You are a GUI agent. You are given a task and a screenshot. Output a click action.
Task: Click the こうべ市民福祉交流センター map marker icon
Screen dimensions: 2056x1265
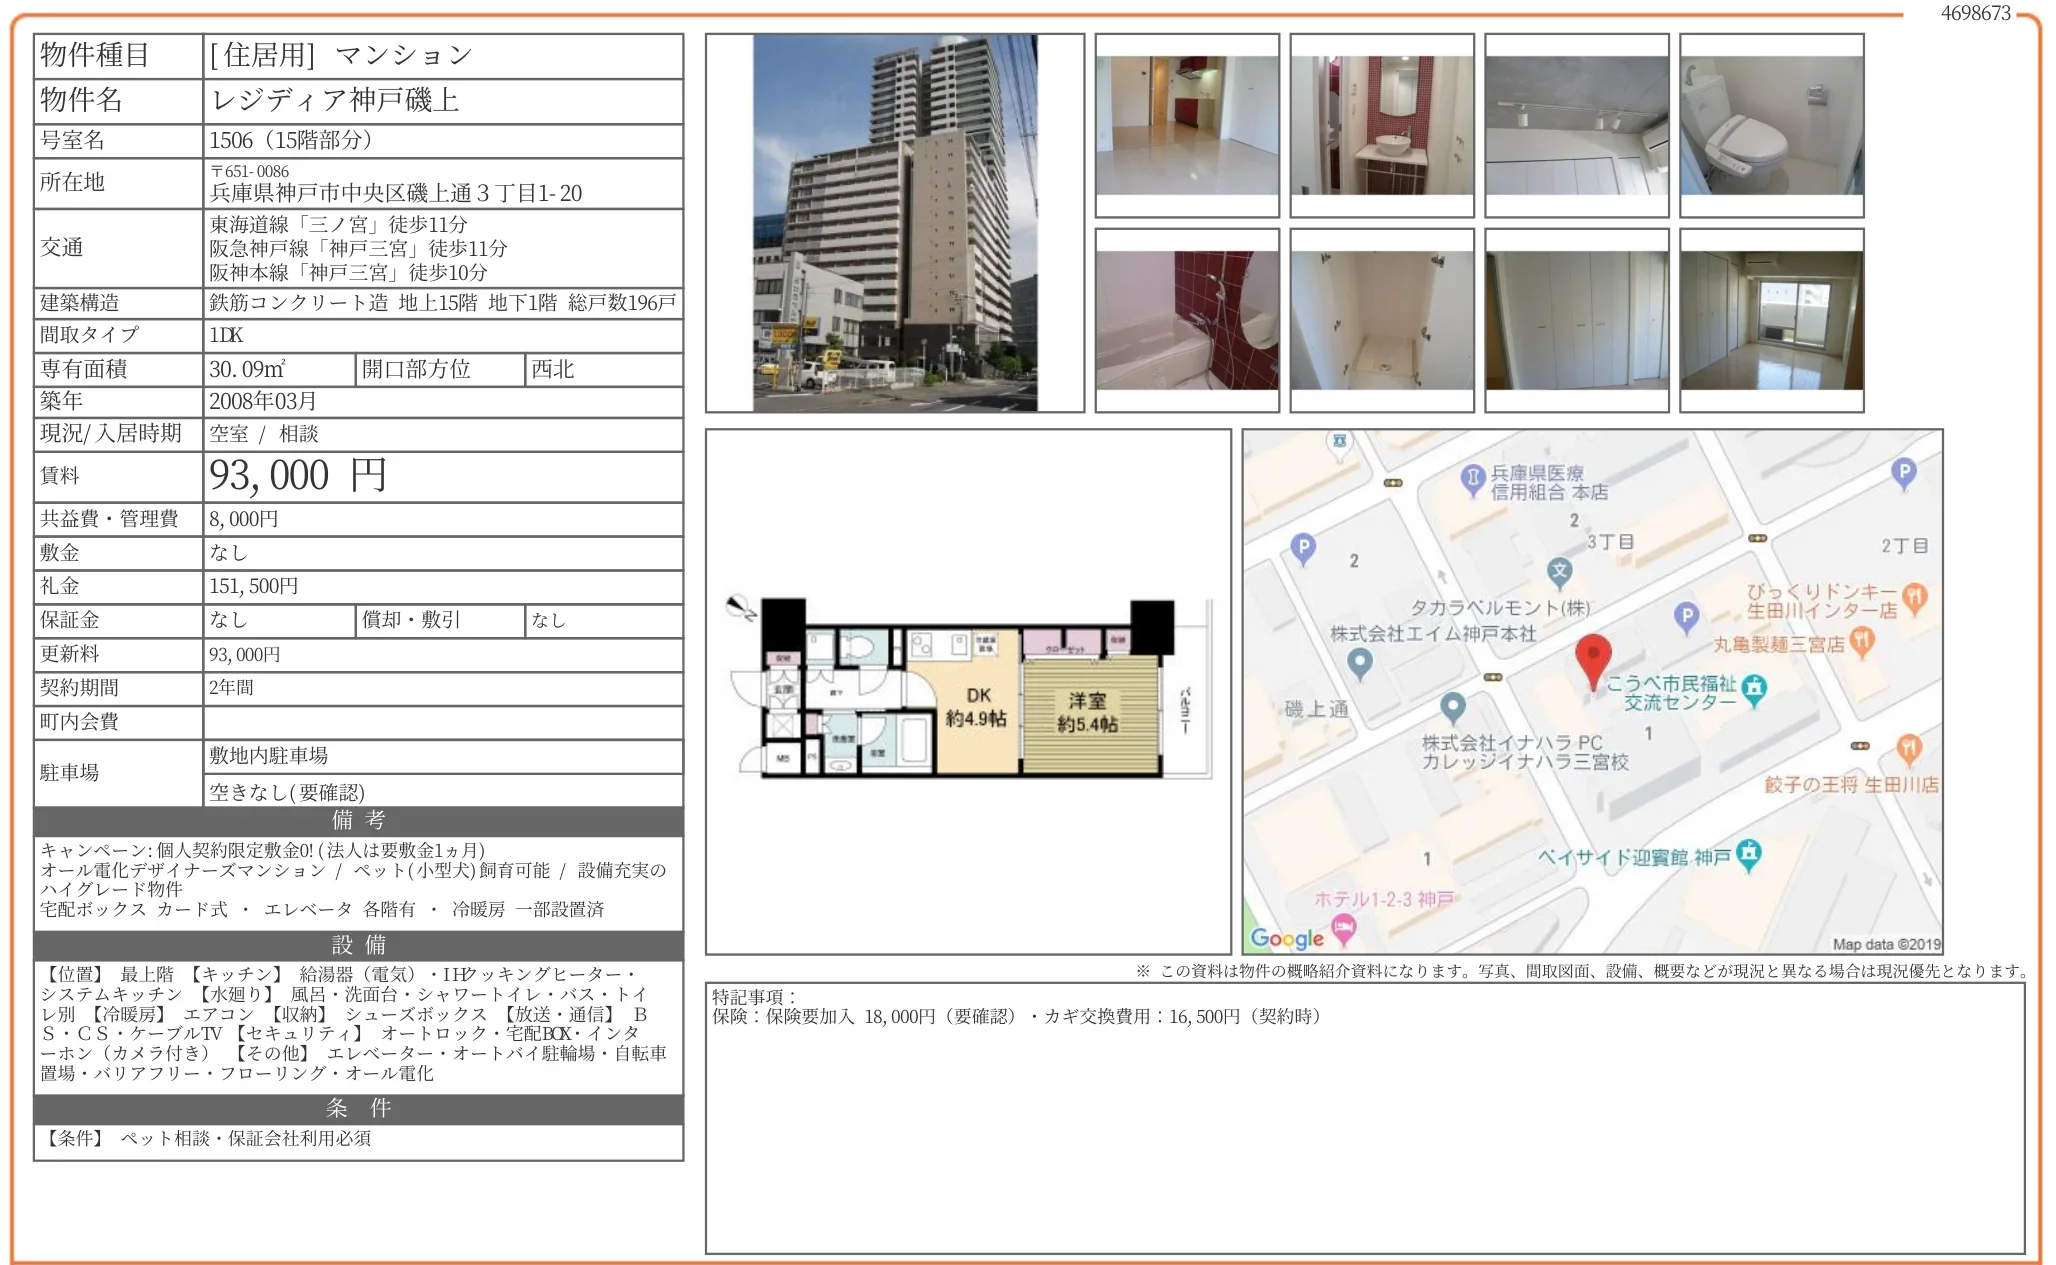(1754, 688)
